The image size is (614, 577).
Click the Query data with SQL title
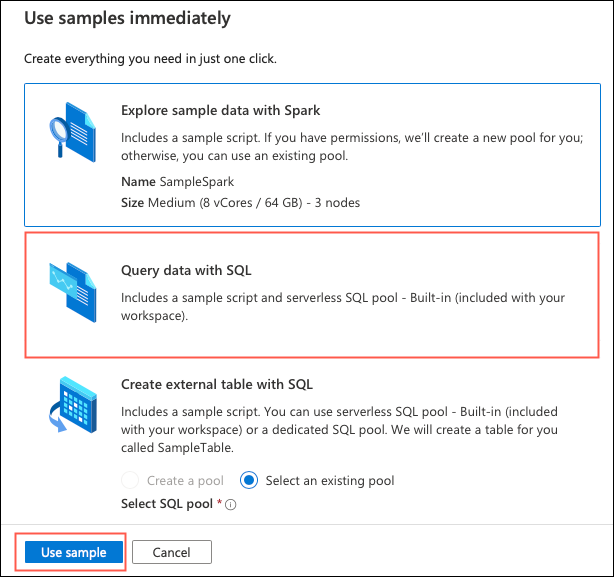[186, 270]
